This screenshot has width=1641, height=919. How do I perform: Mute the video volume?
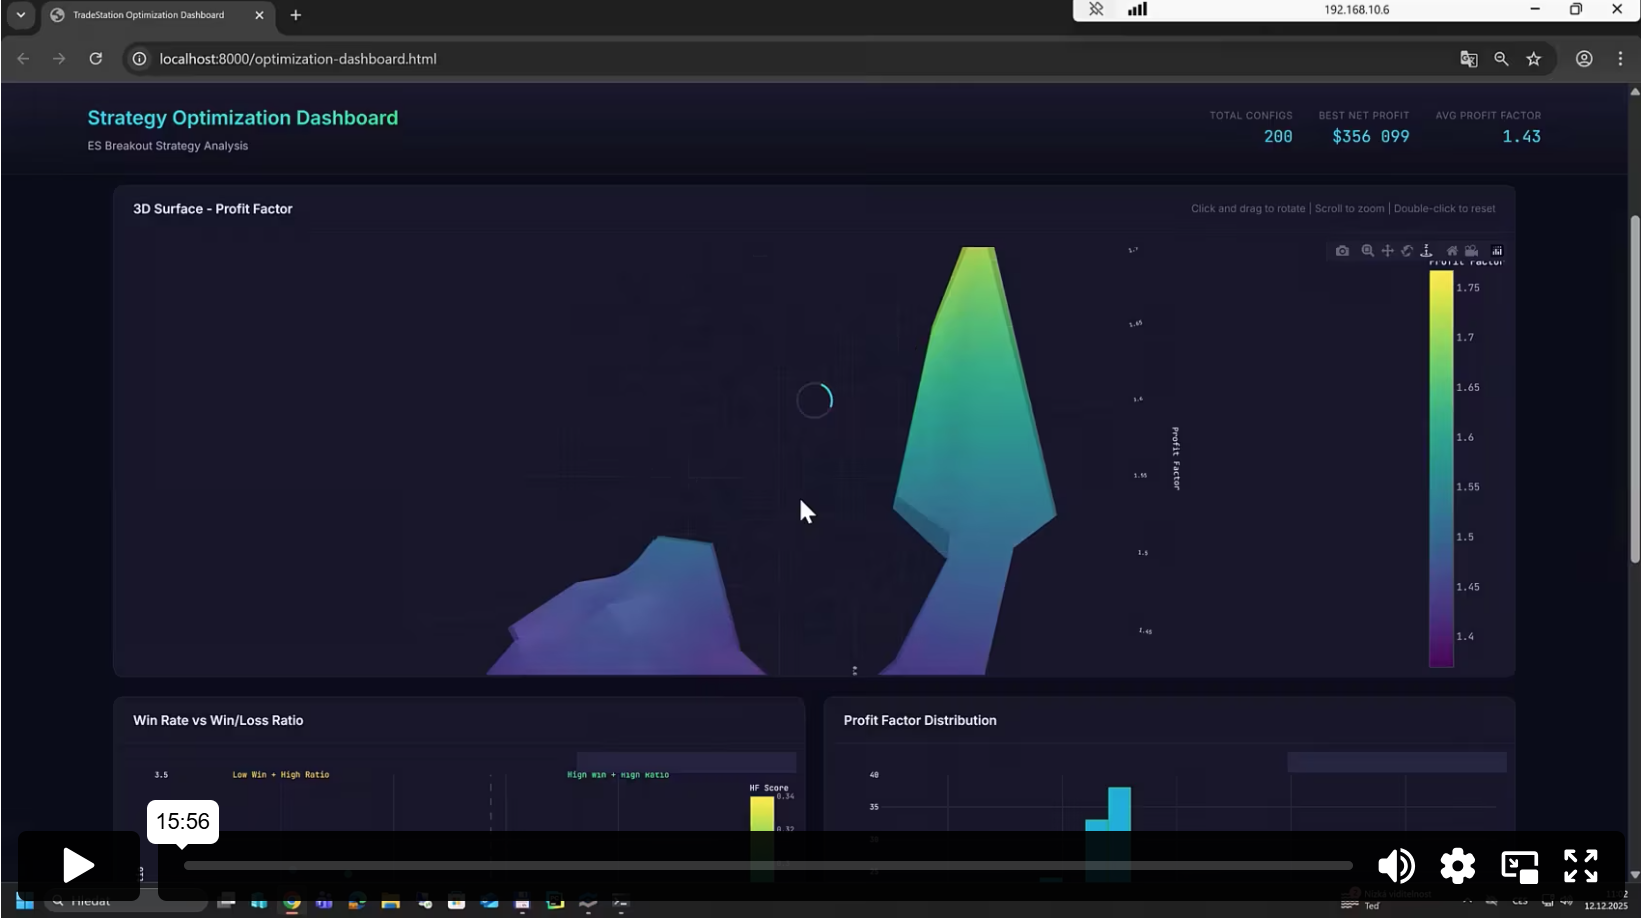[x=1396, y=866]
